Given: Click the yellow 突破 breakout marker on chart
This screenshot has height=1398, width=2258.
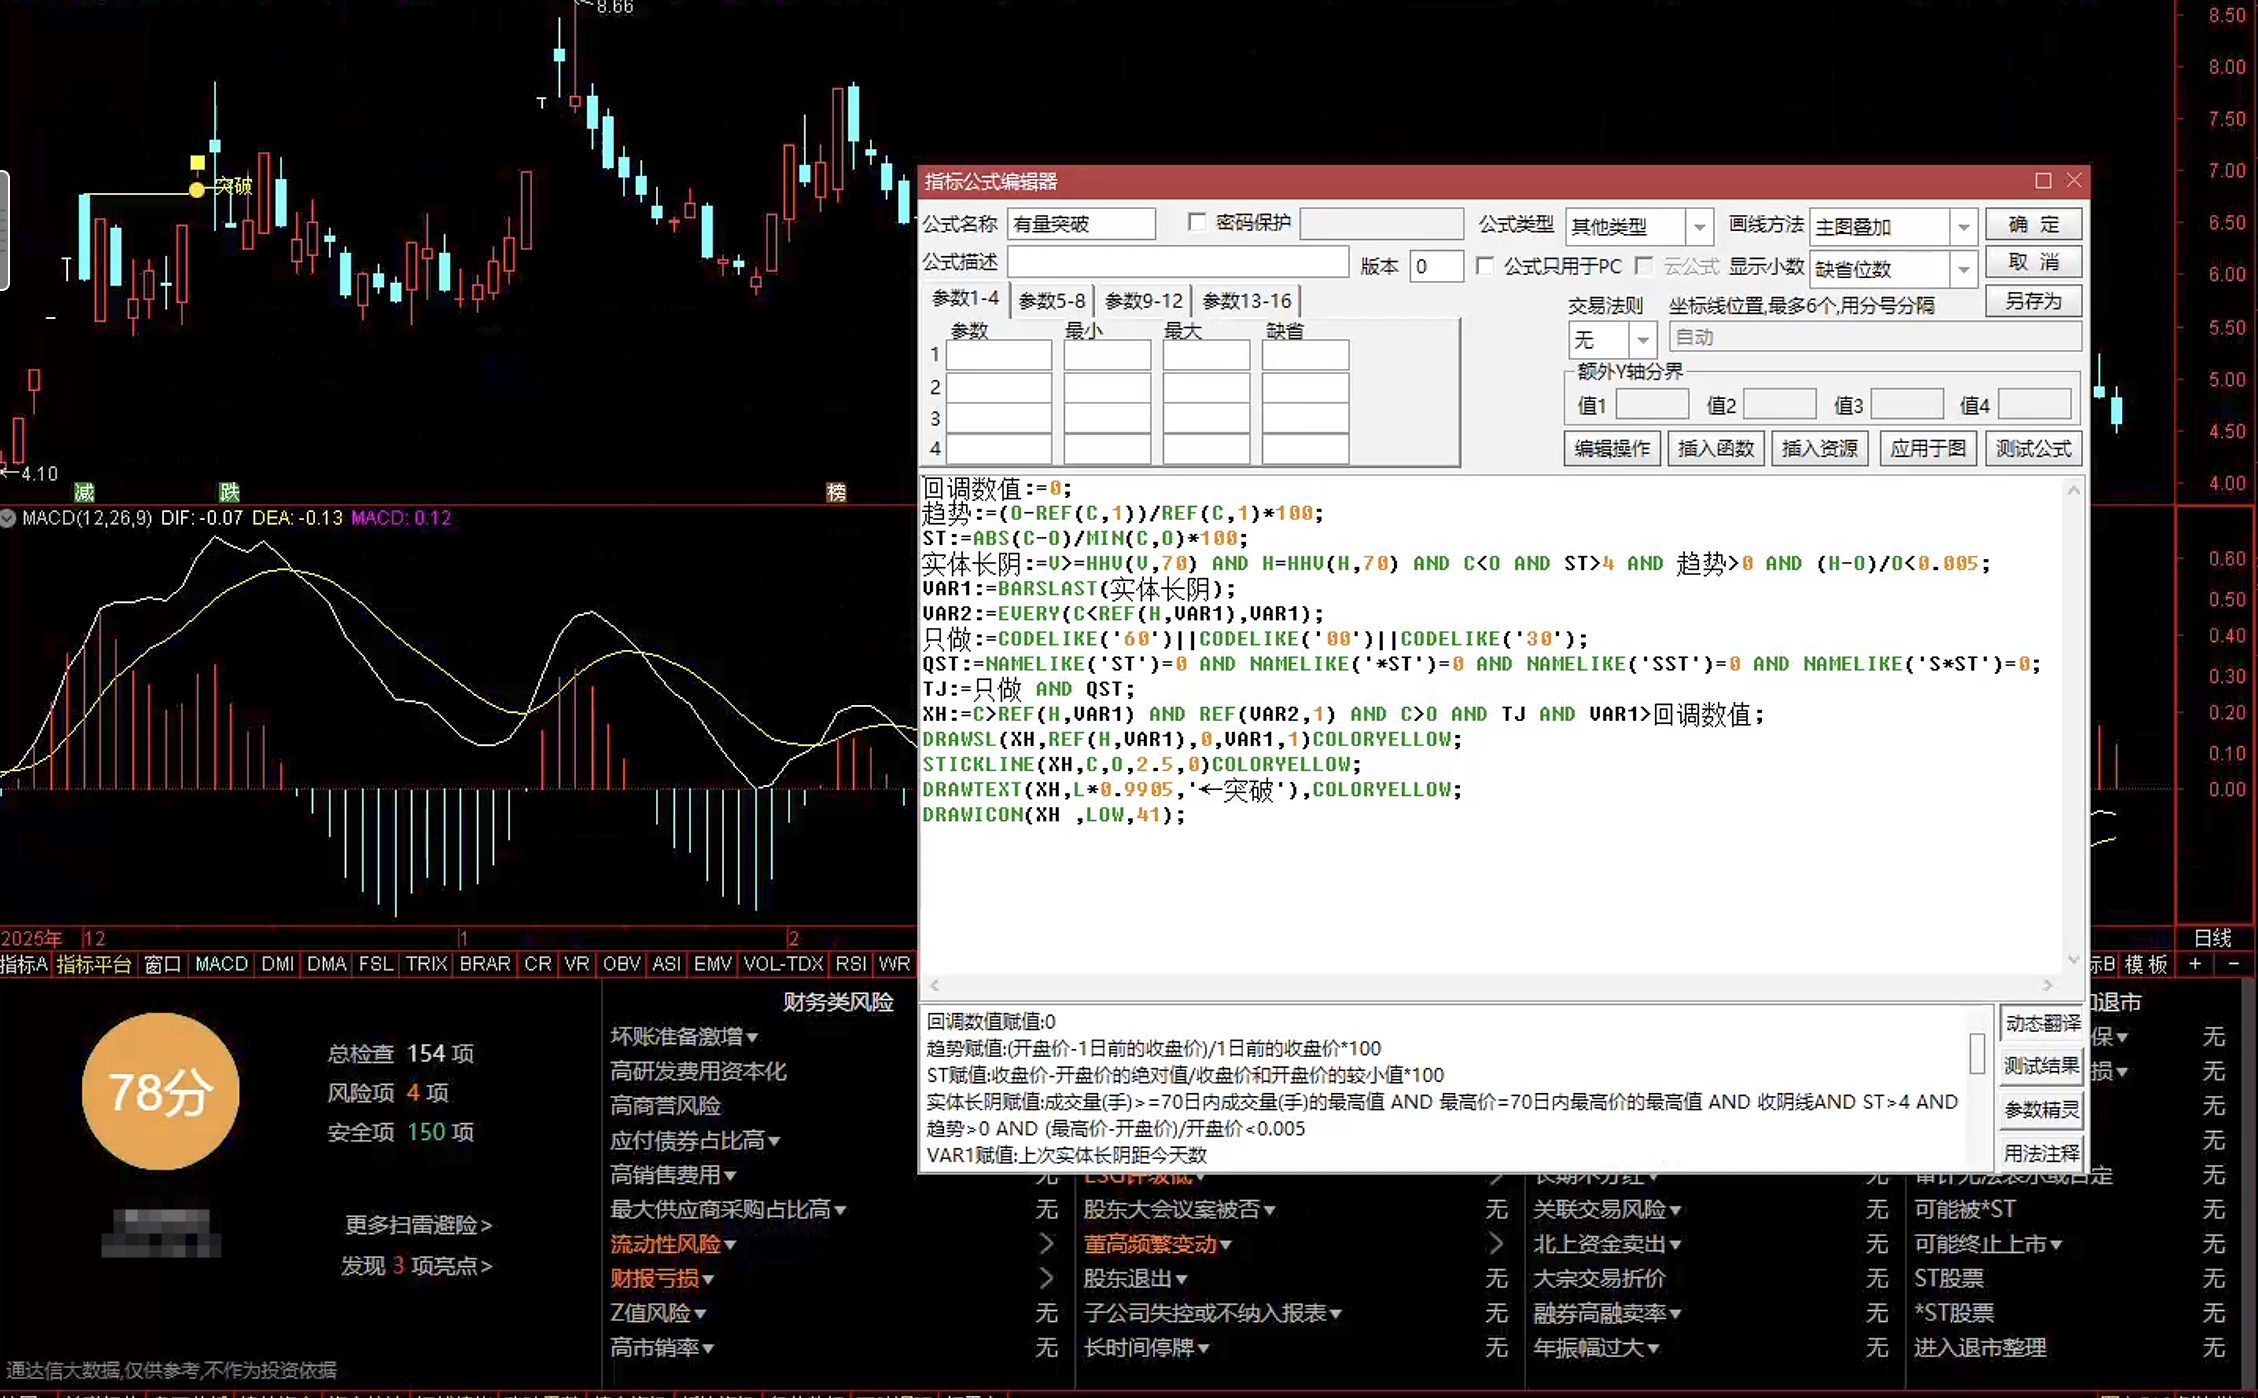Looking at the screenshot, I should [232, 186].
